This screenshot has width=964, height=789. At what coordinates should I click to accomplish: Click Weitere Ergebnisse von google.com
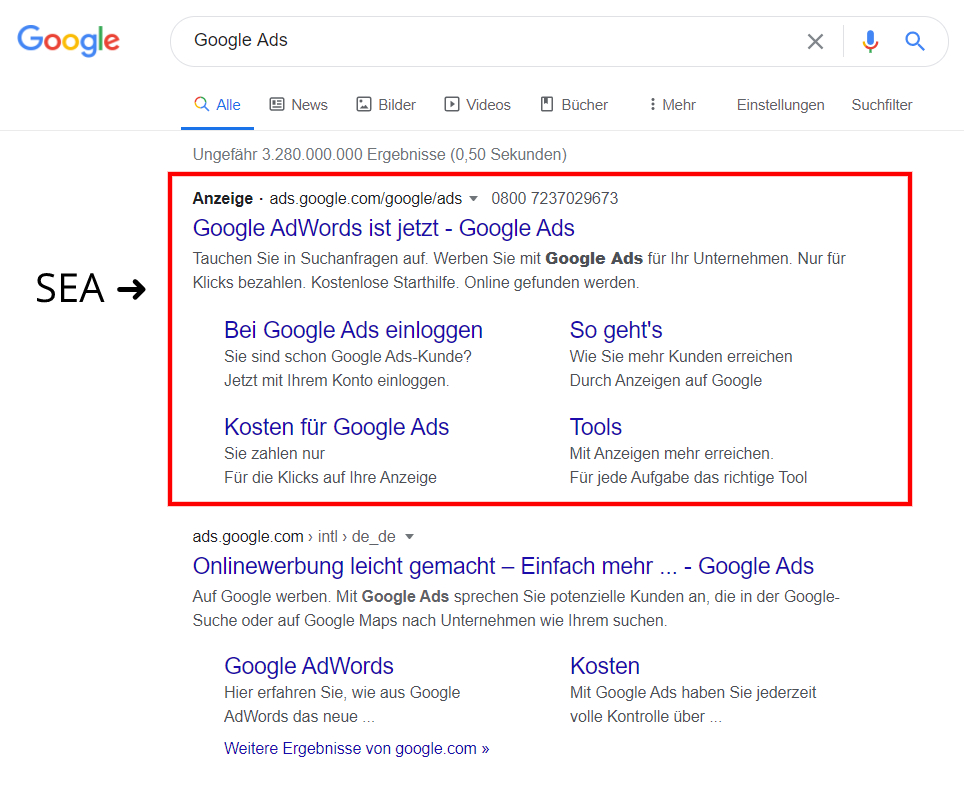pos(357,748)
